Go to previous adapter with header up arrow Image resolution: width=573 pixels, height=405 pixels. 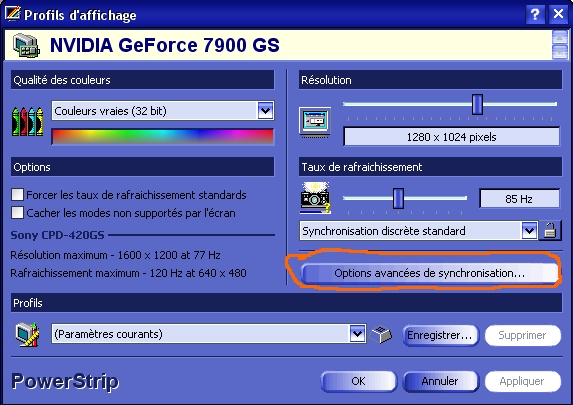pos(559,37)
